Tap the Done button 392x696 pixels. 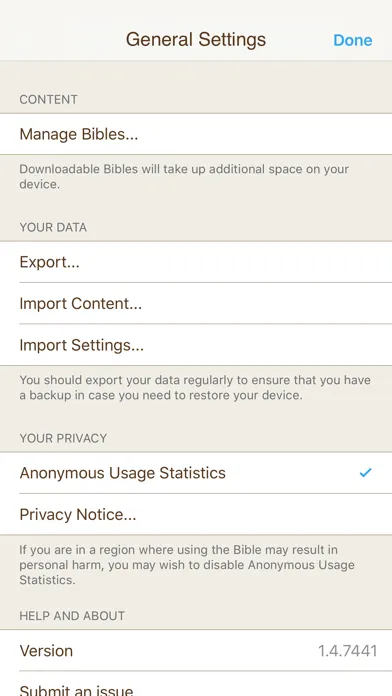352,40
